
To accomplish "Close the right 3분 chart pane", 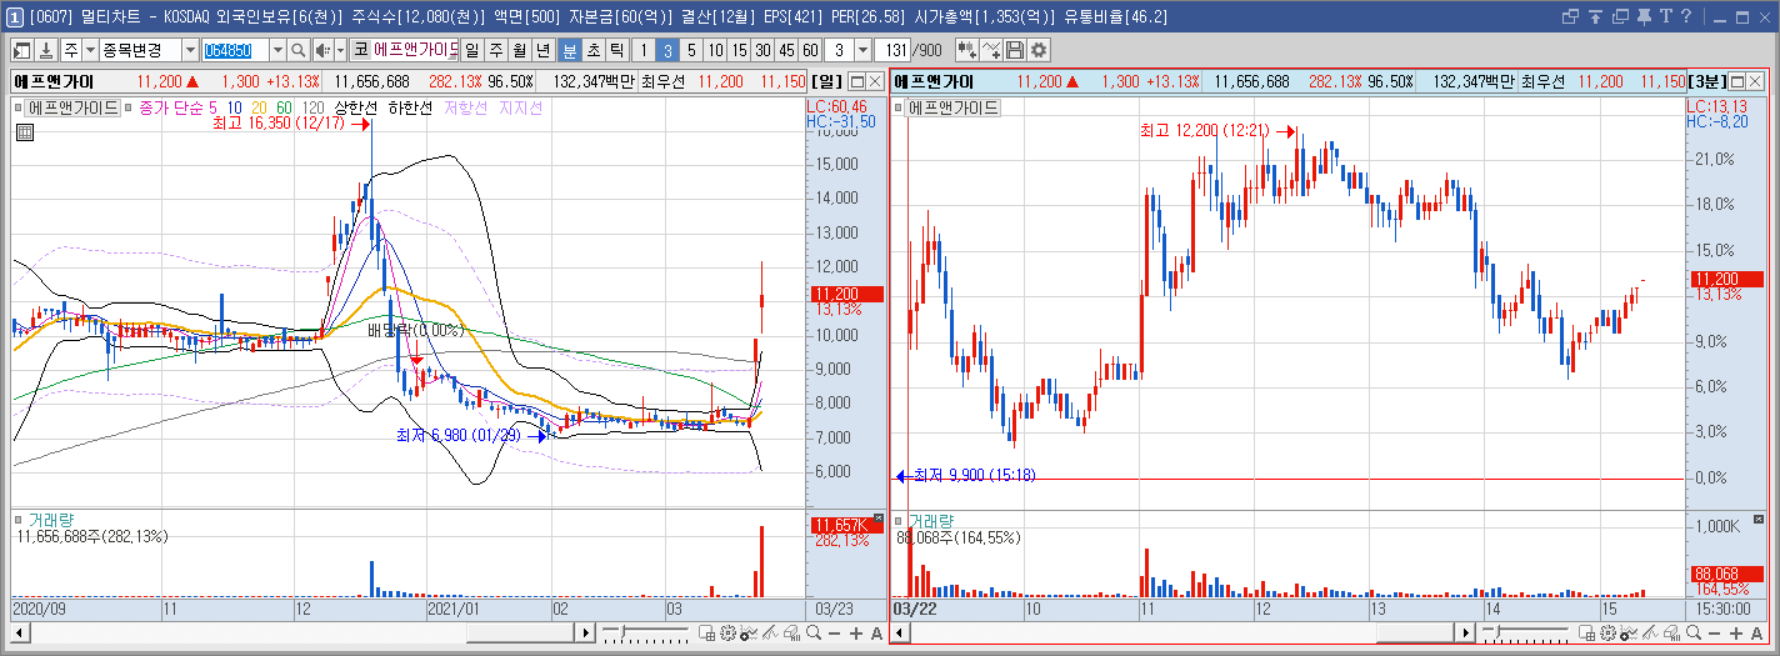I will (x=1755, y=82).
